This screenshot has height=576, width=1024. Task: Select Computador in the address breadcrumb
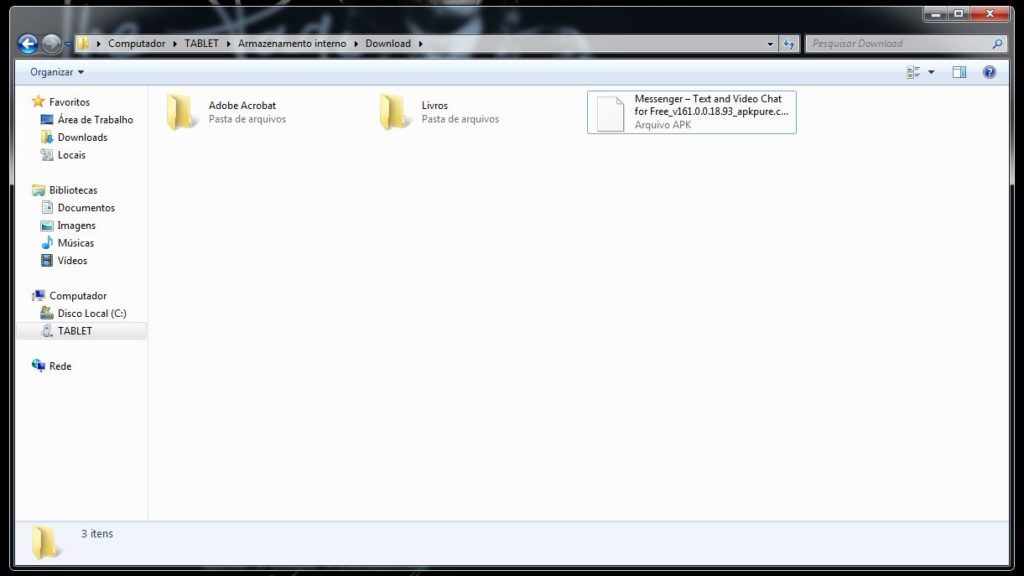click(136, 43)
